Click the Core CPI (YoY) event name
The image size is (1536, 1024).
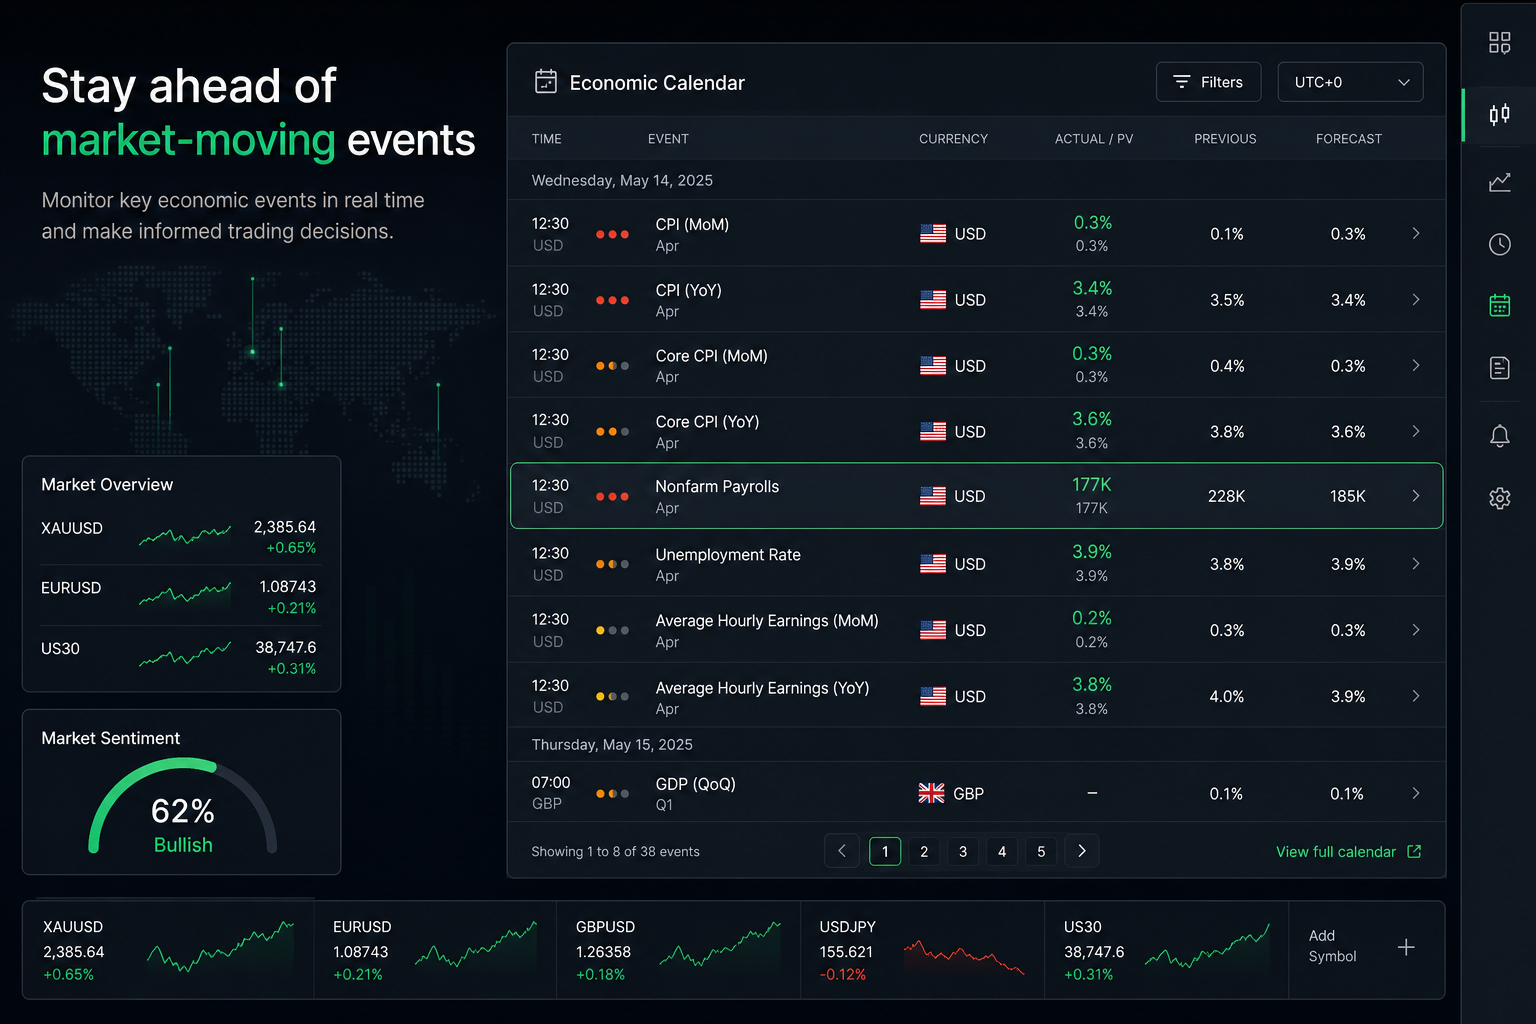pos(708,422)
